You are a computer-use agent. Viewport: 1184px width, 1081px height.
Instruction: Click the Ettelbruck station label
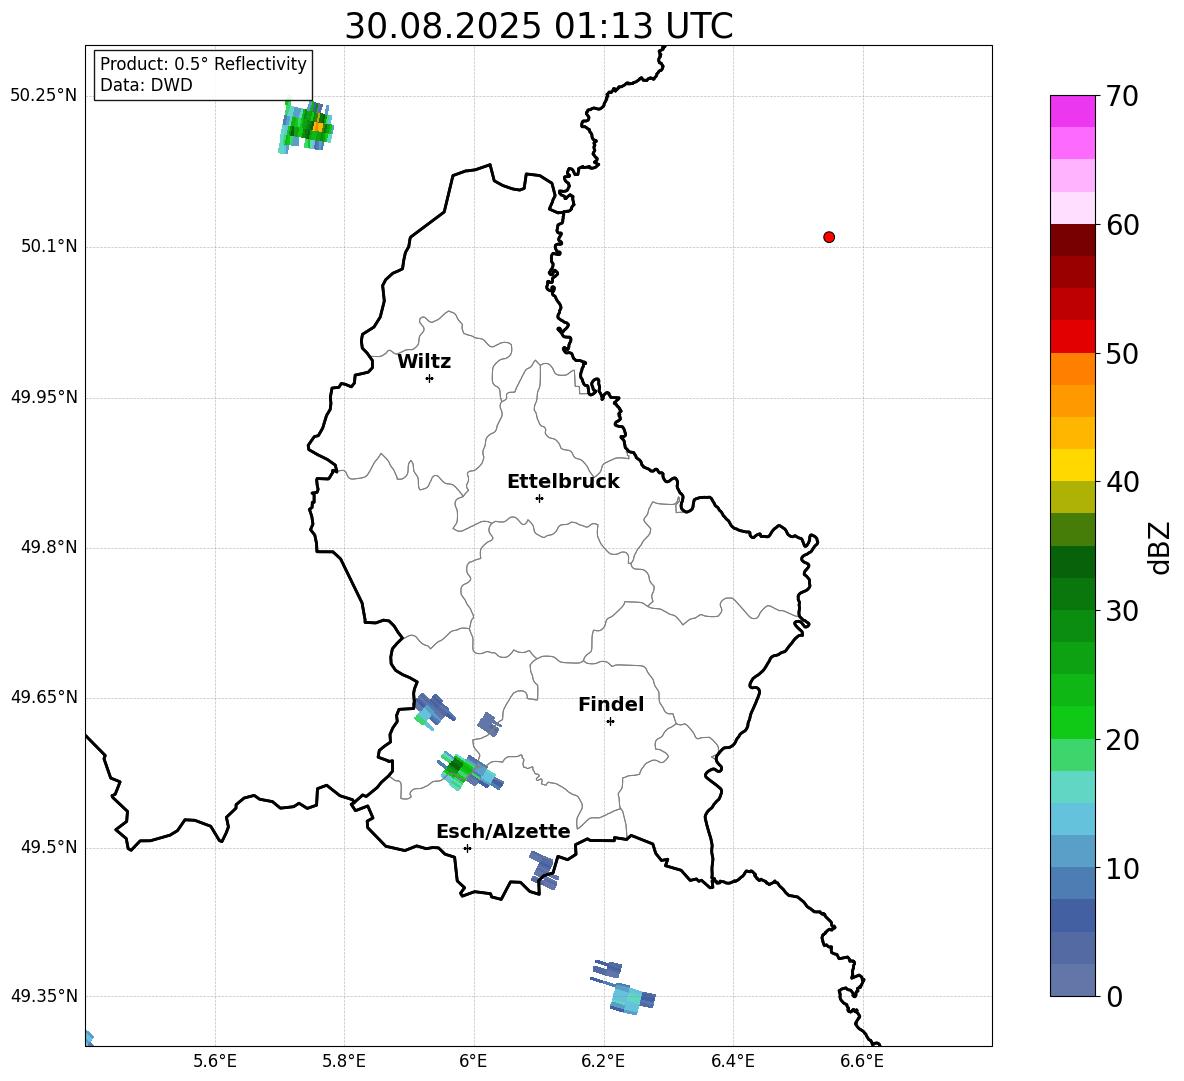pyautogui.click(x=563, y=482)
